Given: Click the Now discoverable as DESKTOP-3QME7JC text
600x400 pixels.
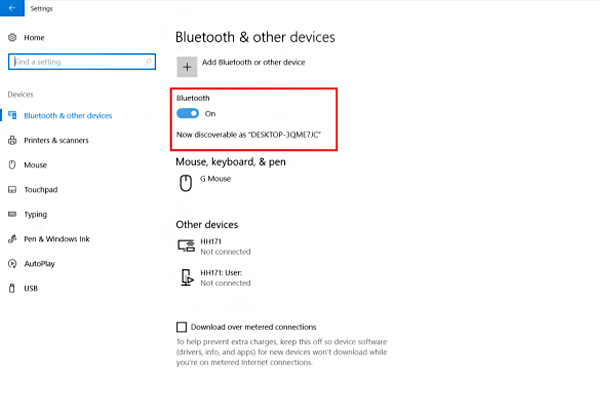Looking at the screenshot, I should 249,135.
